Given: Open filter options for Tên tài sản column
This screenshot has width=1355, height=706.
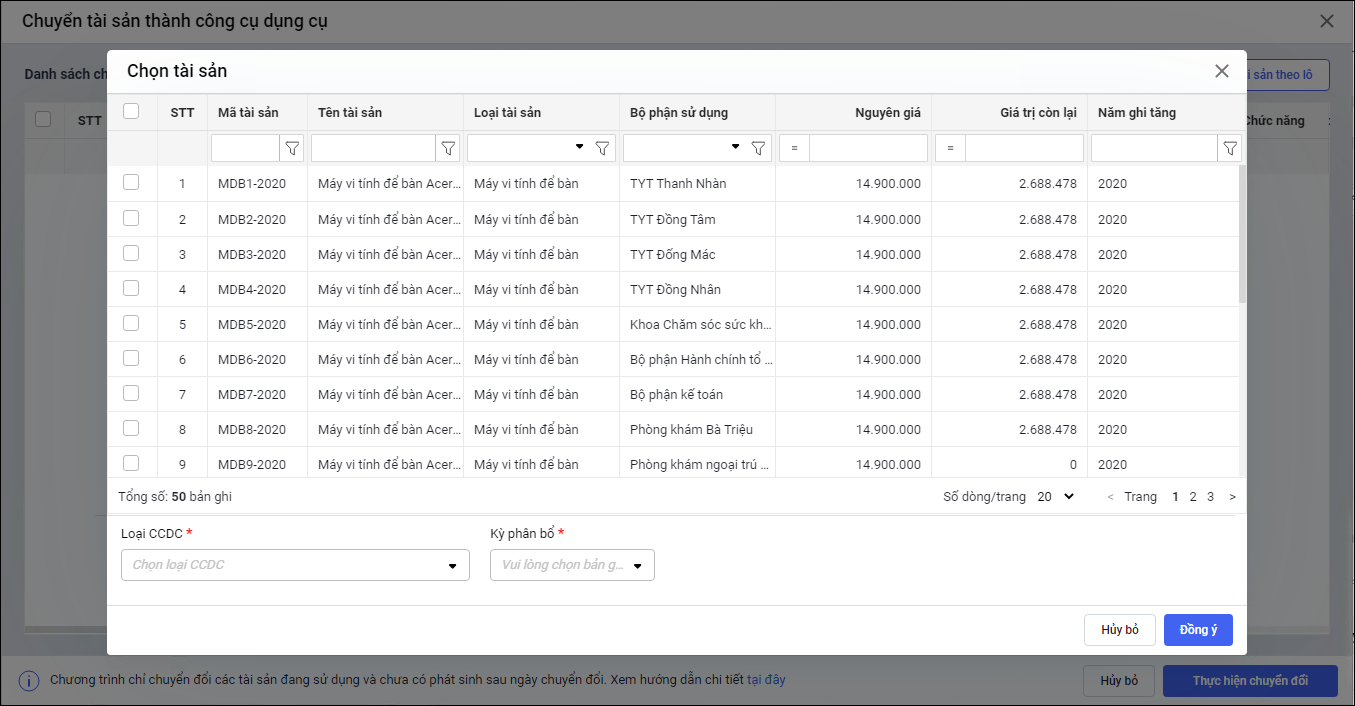Looking at the screenshot, I should point(448,148).
